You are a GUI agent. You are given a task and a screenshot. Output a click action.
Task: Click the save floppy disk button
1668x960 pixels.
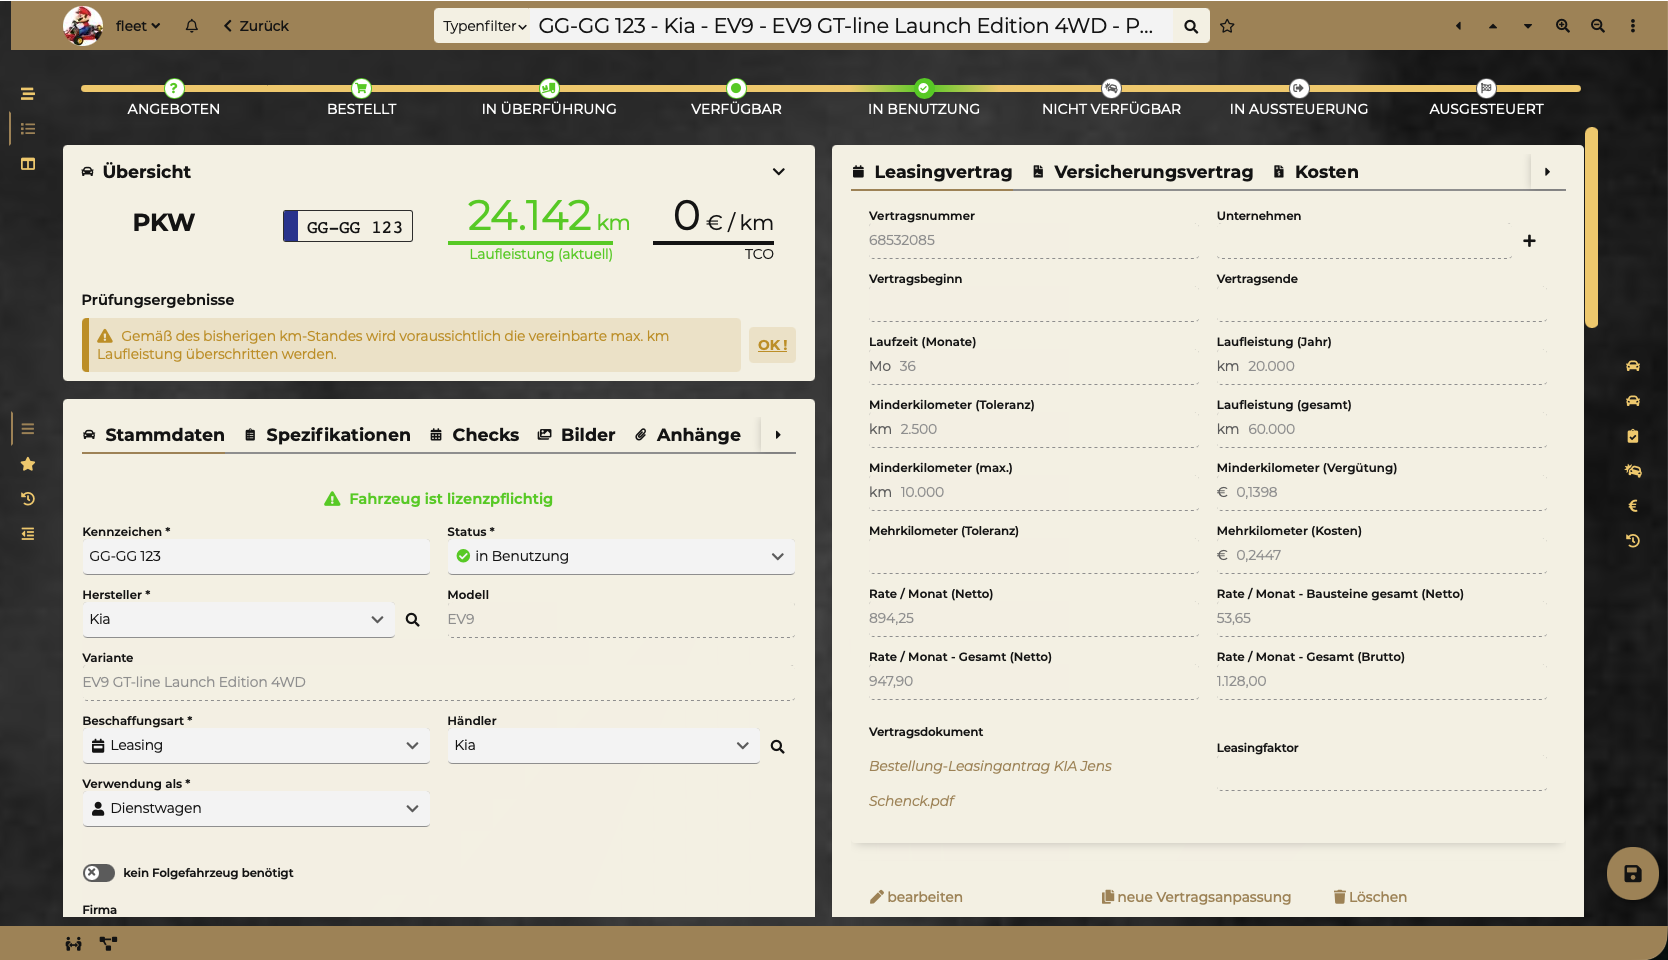click(1633, 874)
